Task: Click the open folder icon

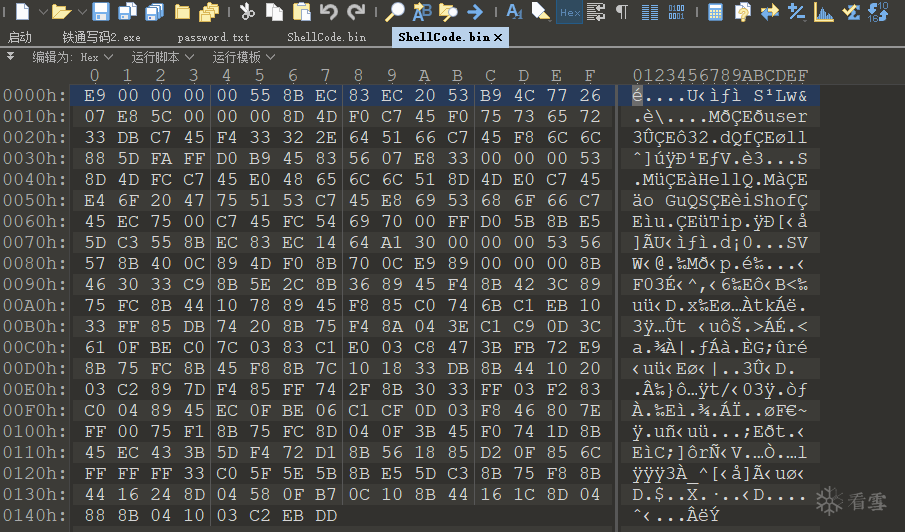Action: click(x=61, y=12)
